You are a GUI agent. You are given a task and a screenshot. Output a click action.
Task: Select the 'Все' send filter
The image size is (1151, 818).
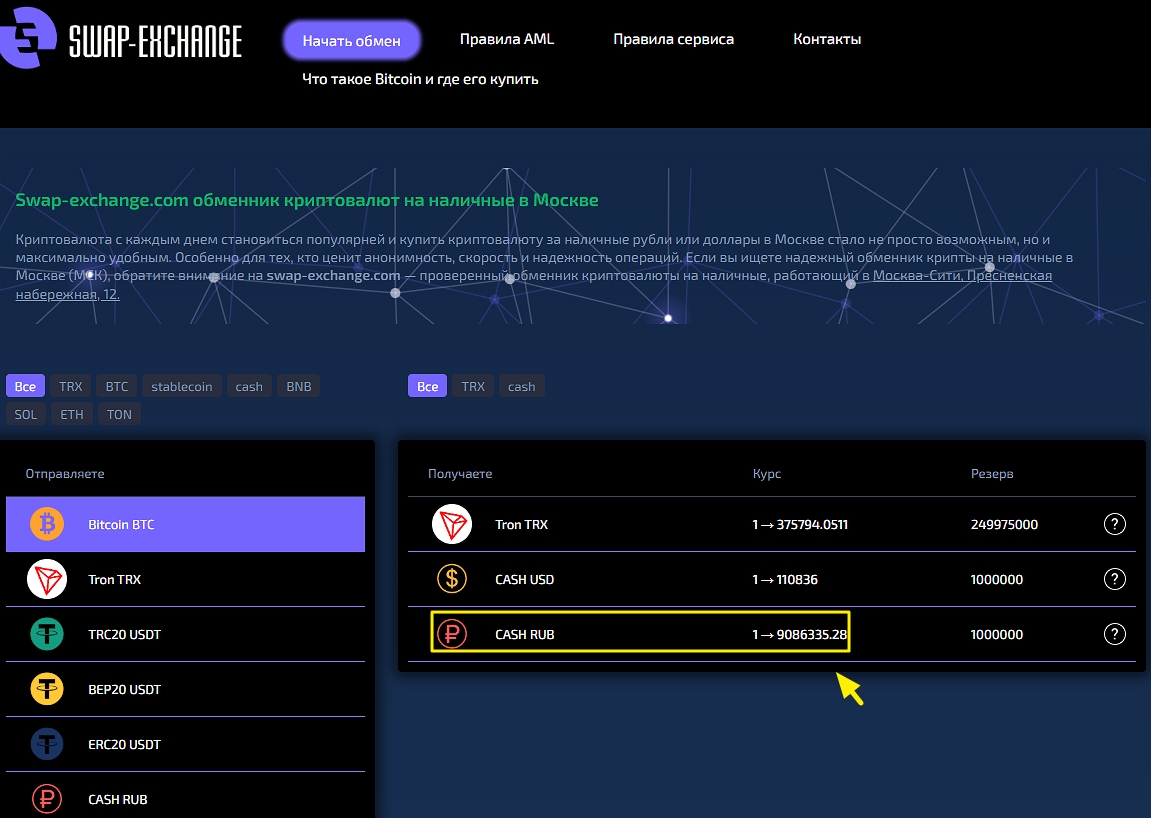coord(26,386)
